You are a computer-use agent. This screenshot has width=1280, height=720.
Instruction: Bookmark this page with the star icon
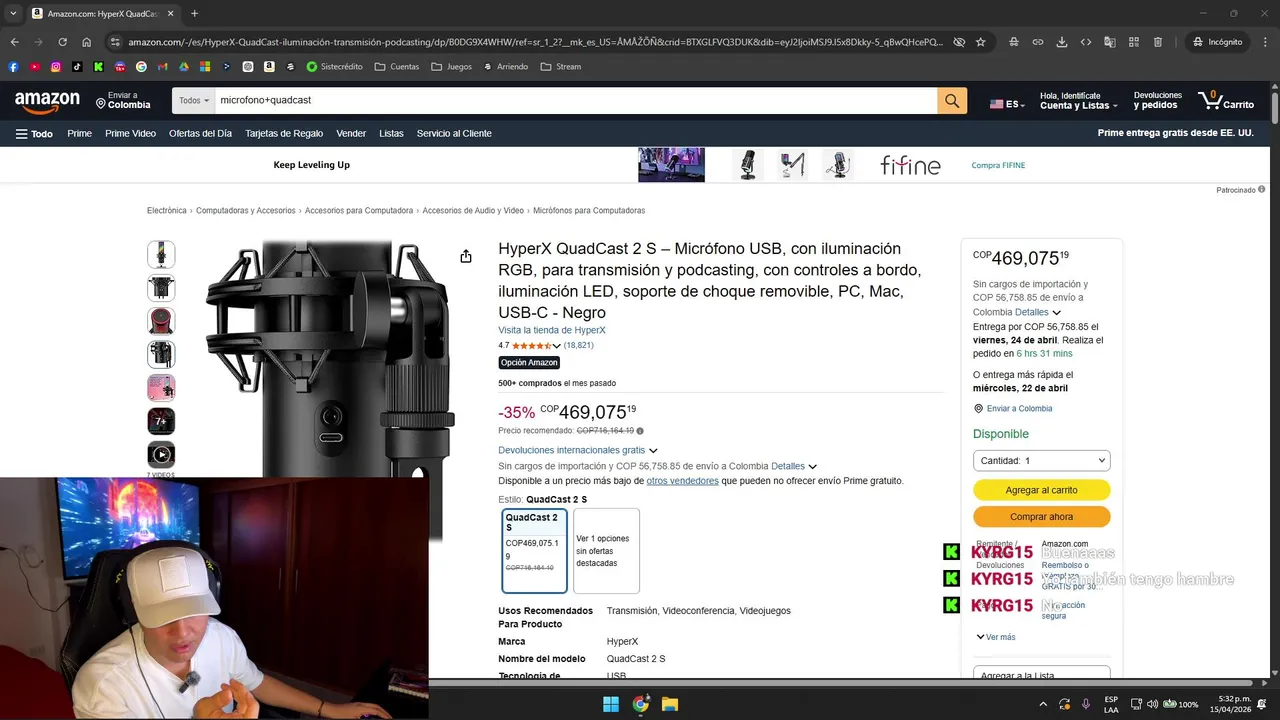pyautogui.click(x=981, y=42)
